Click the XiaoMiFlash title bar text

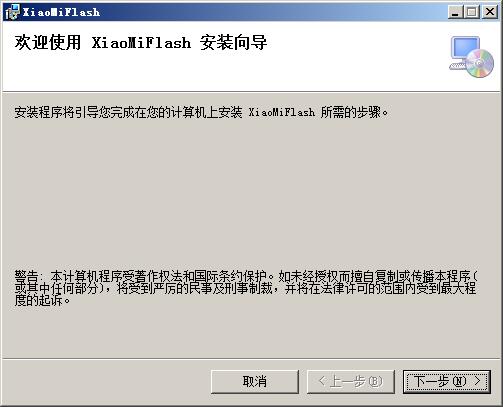pyautogui.click(x=61, y=12)
